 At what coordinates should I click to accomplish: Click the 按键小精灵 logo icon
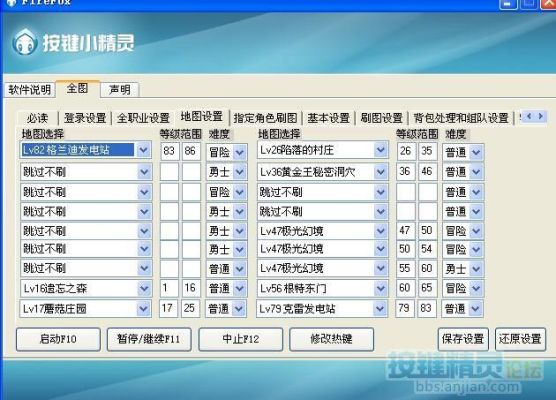(x=24, y=43)
